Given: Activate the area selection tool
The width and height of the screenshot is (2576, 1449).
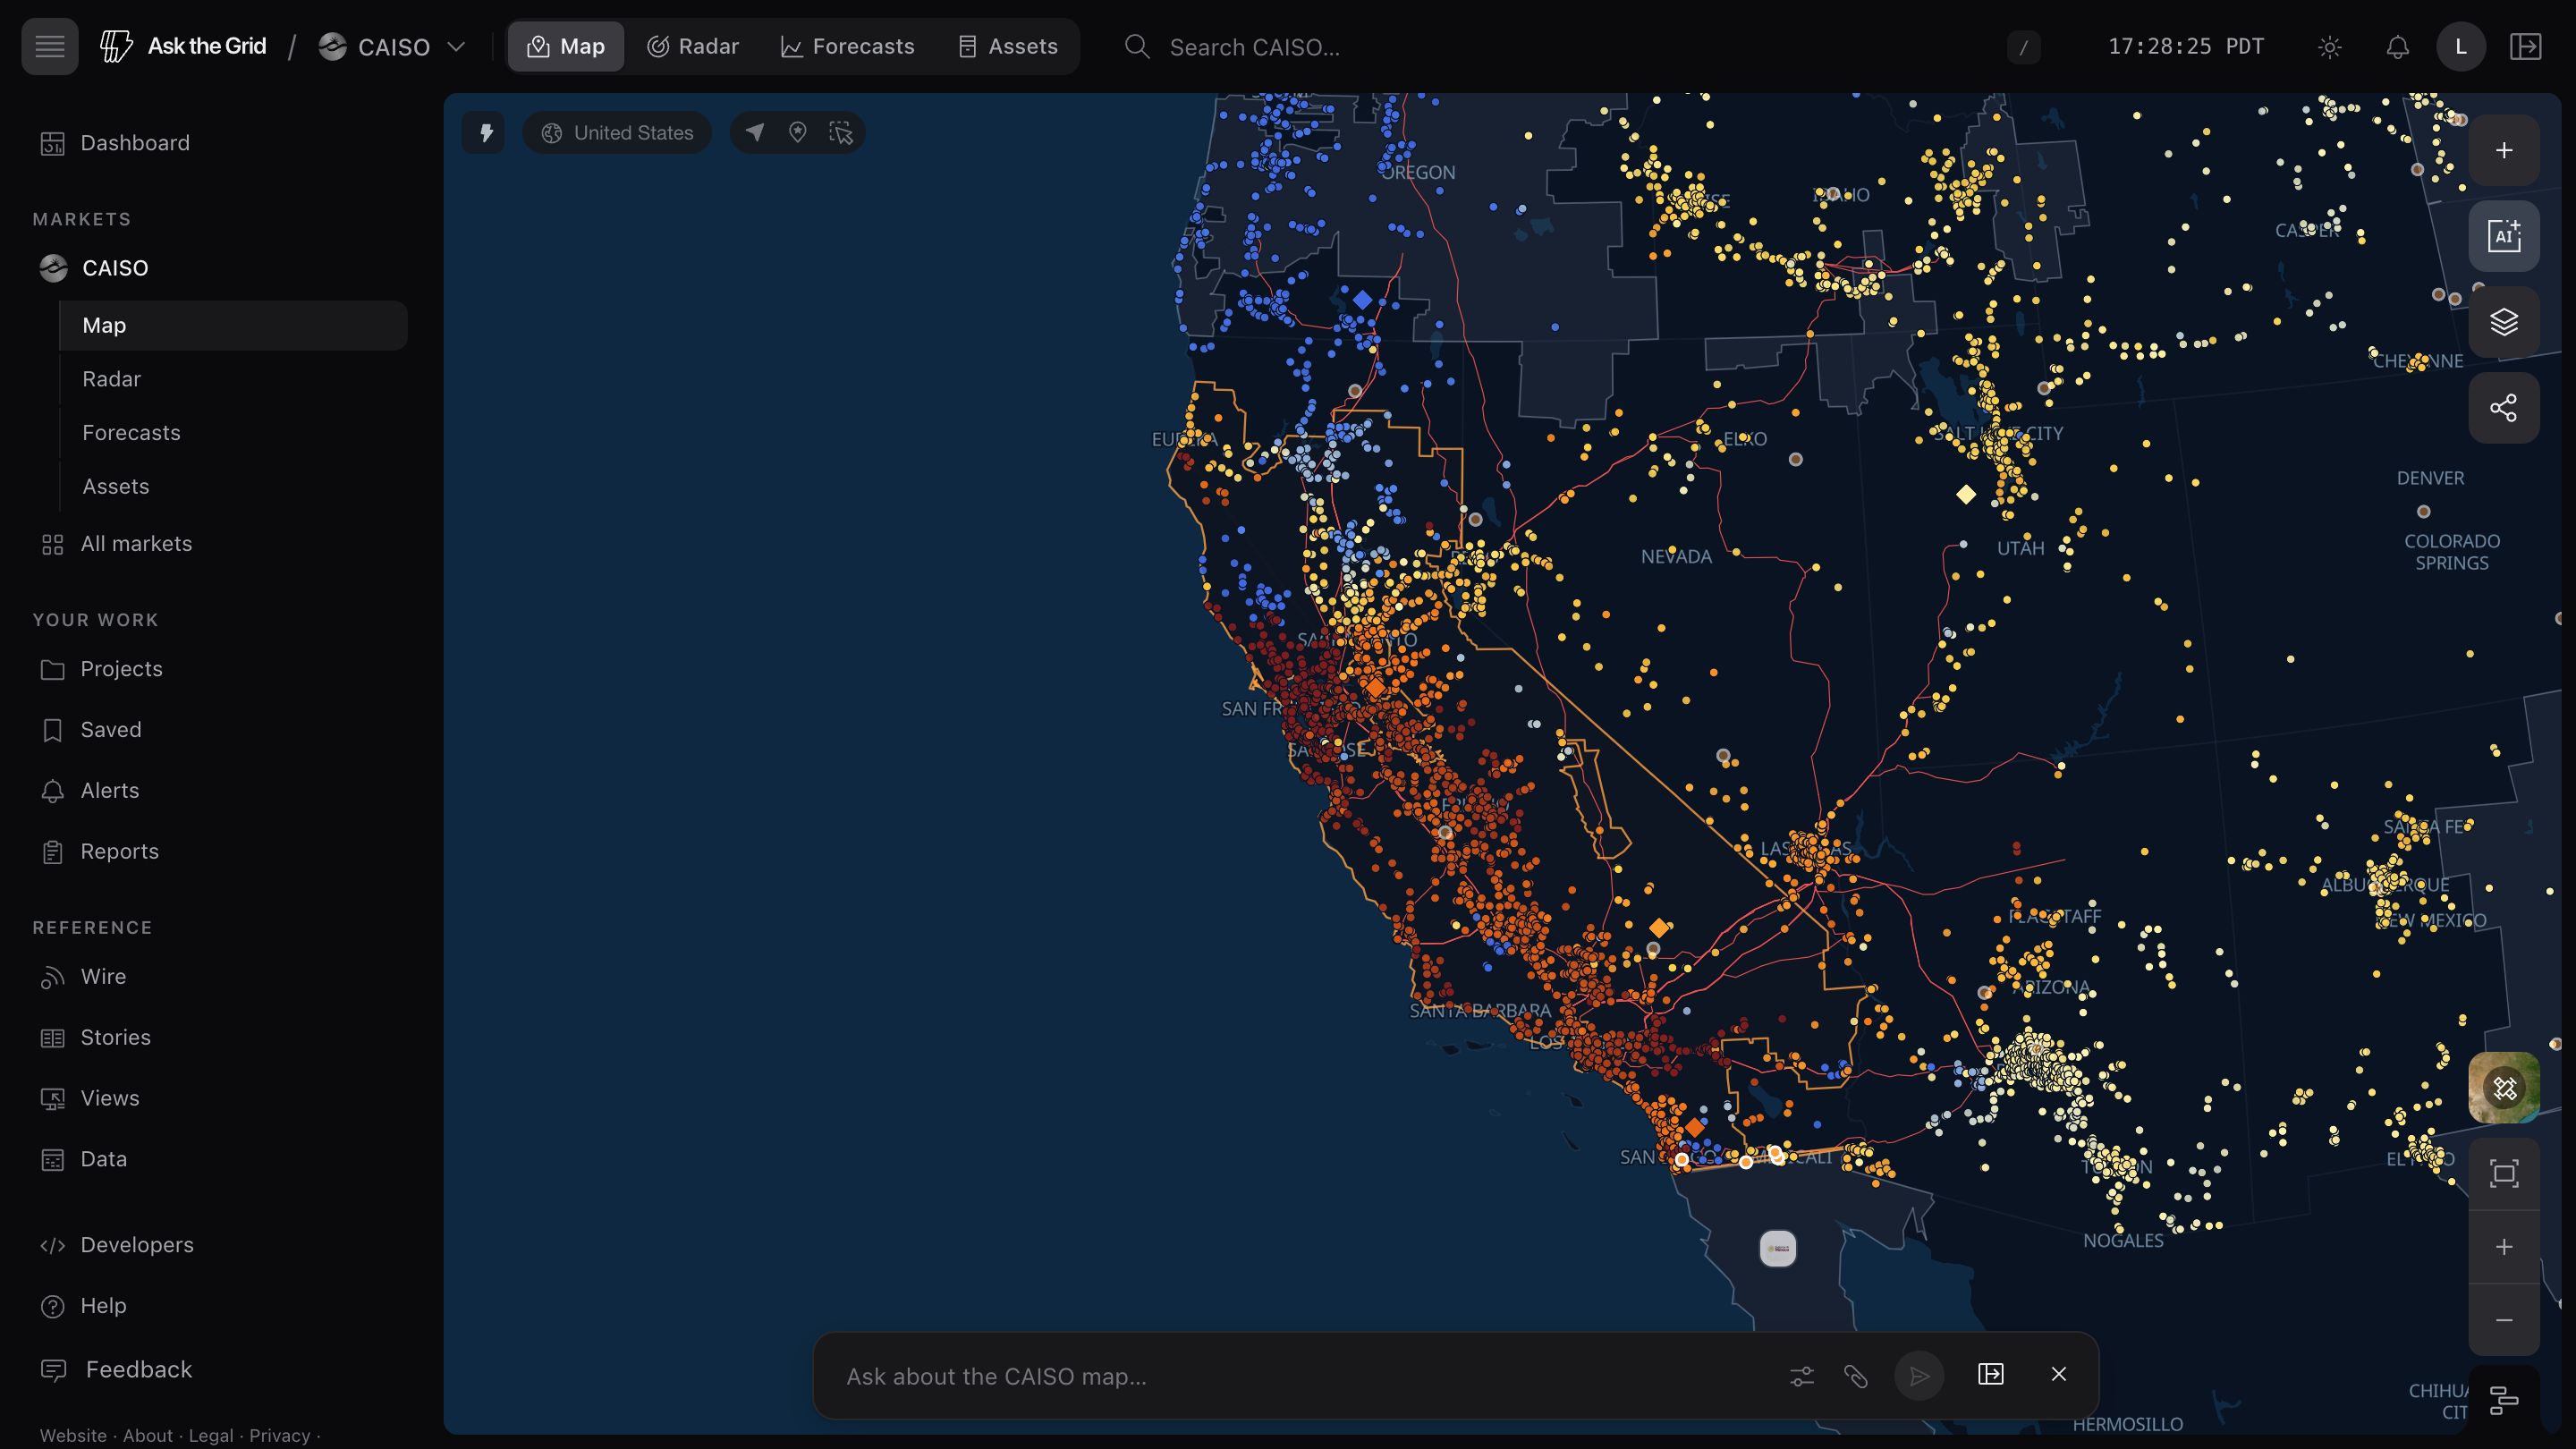Looking at the screenshot, I should (x=841, y=132).
